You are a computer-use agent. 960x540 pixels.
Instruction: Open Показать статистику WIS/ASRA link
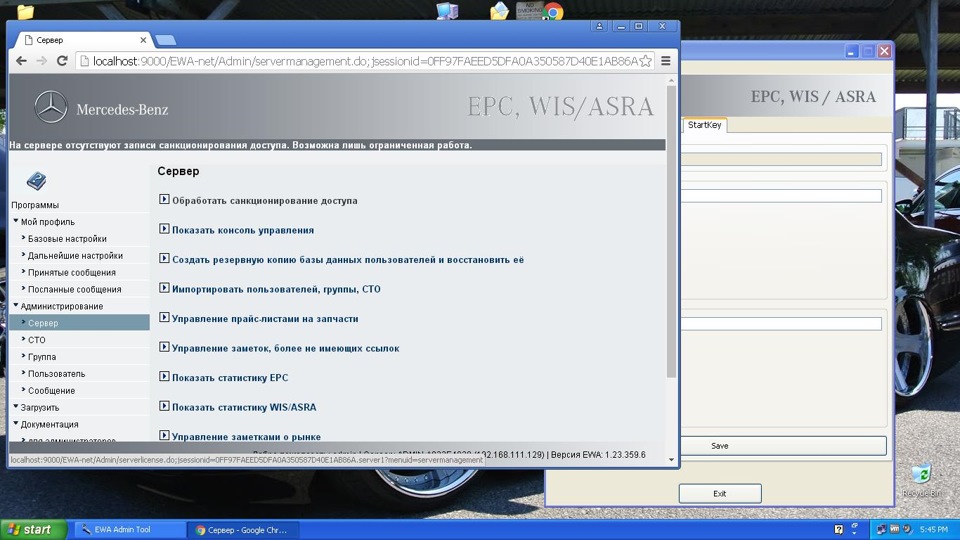point(244,407)
